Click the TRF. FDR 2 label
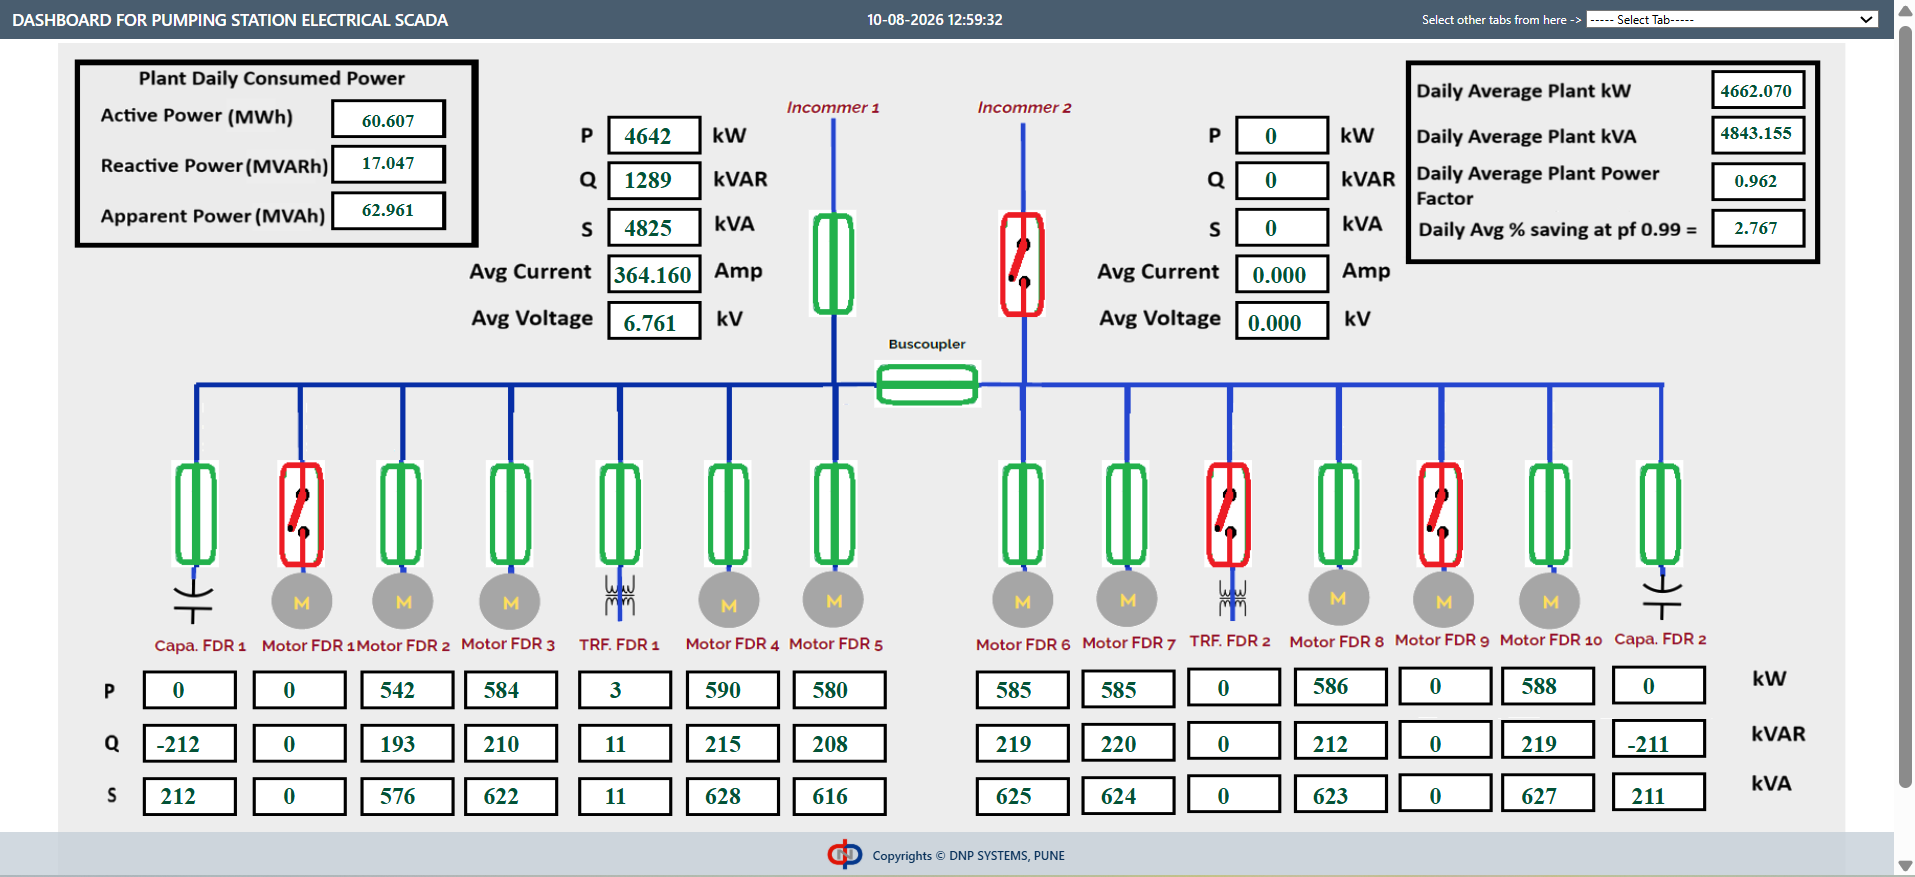Viewport: 1915px width, 877px height. click(1229, 641)
